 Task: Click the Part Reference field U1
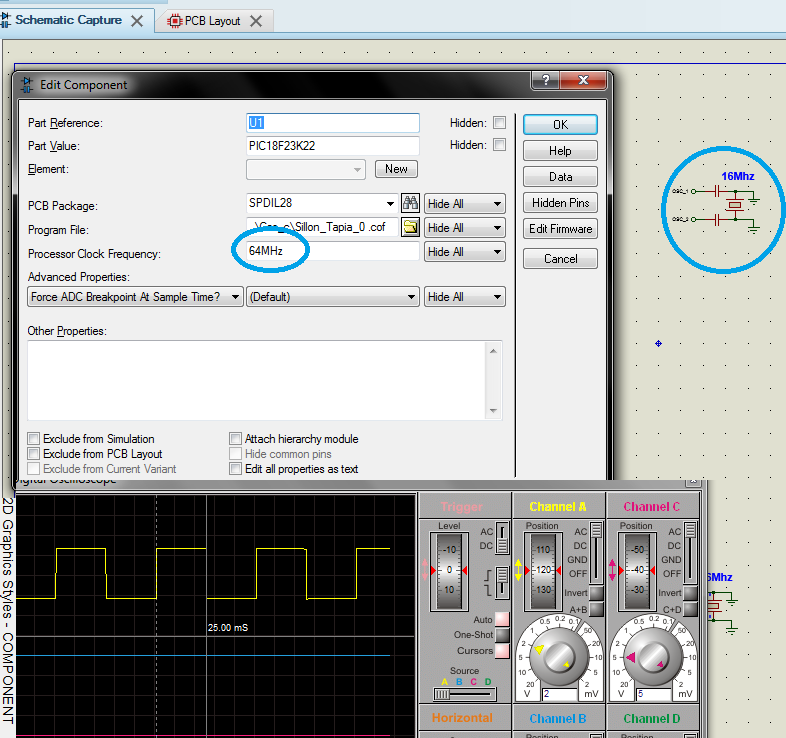(x=333, y=123)
